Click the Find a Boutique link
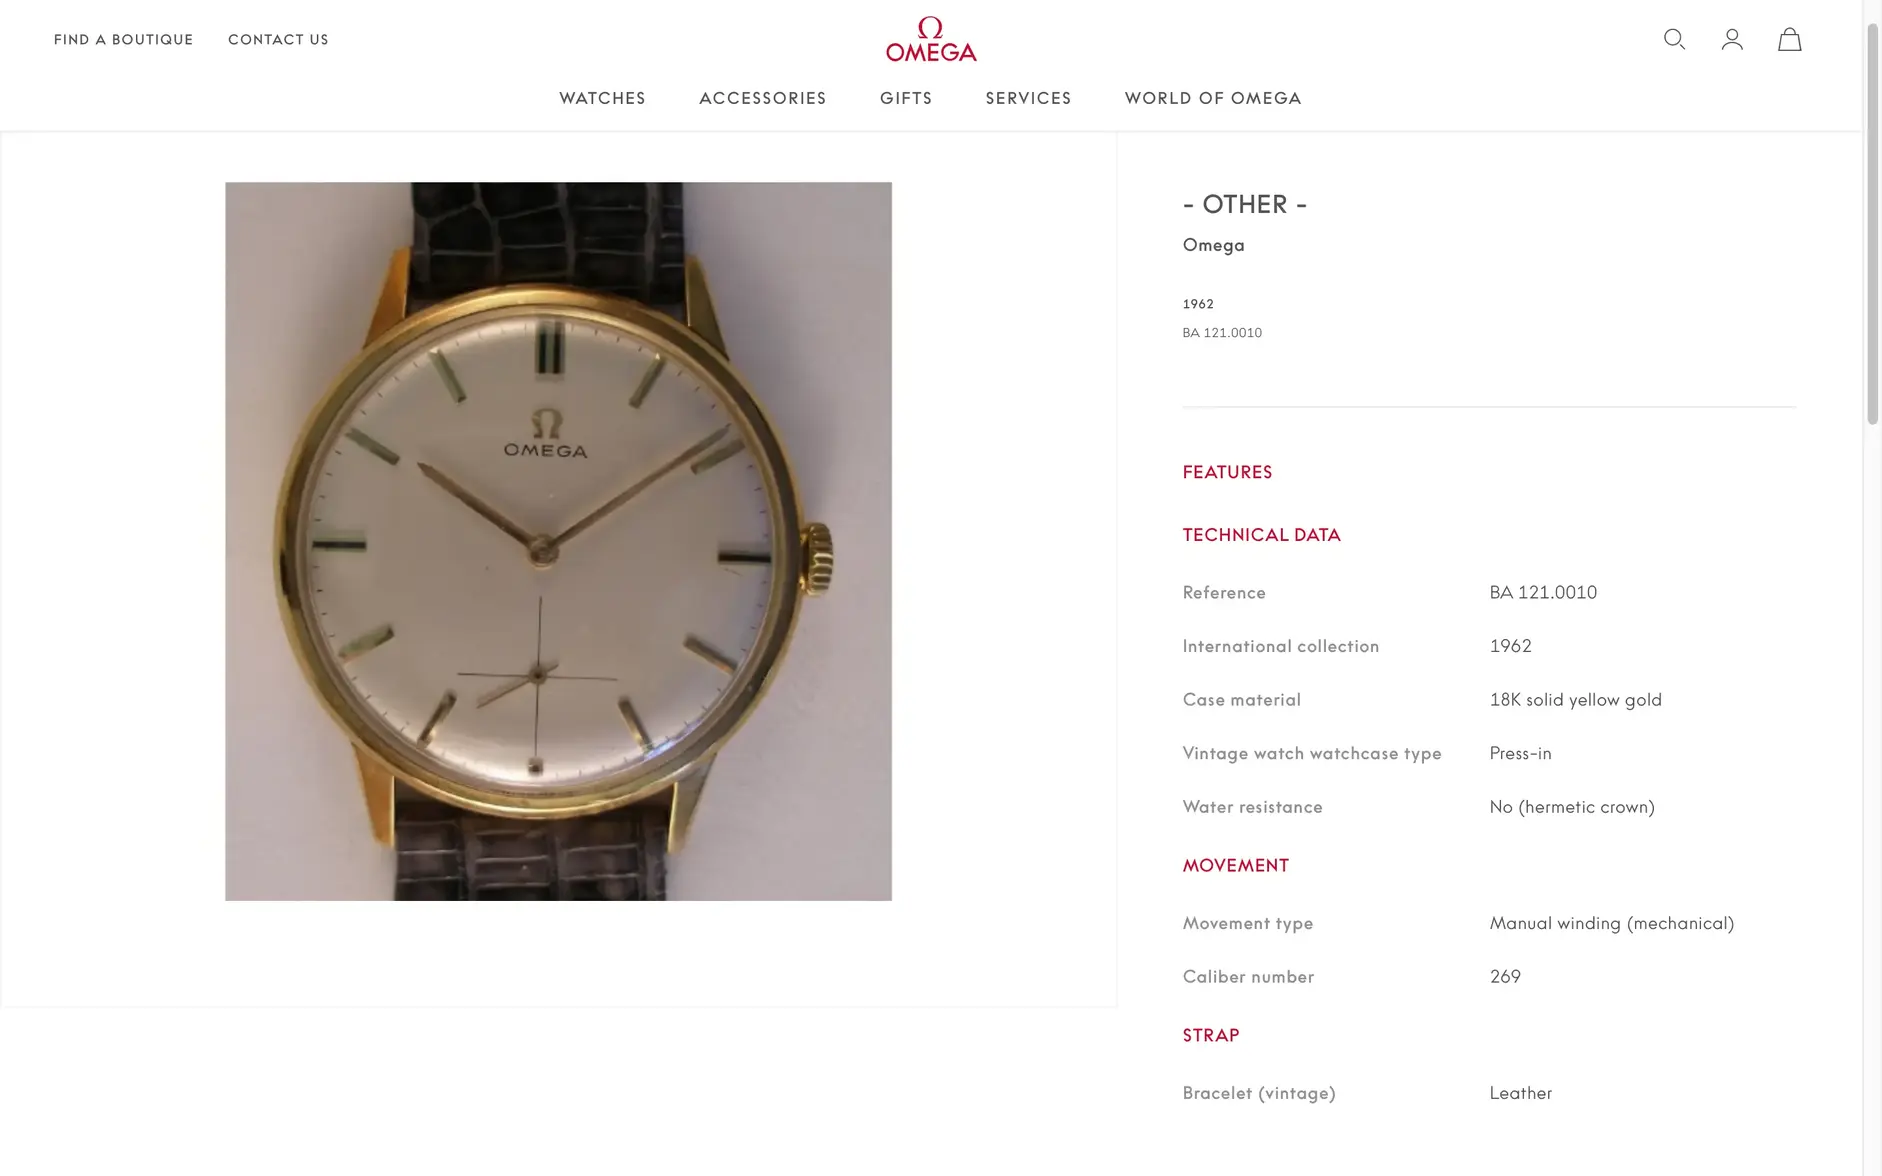1882x1176 pixels. coord(124,40)
